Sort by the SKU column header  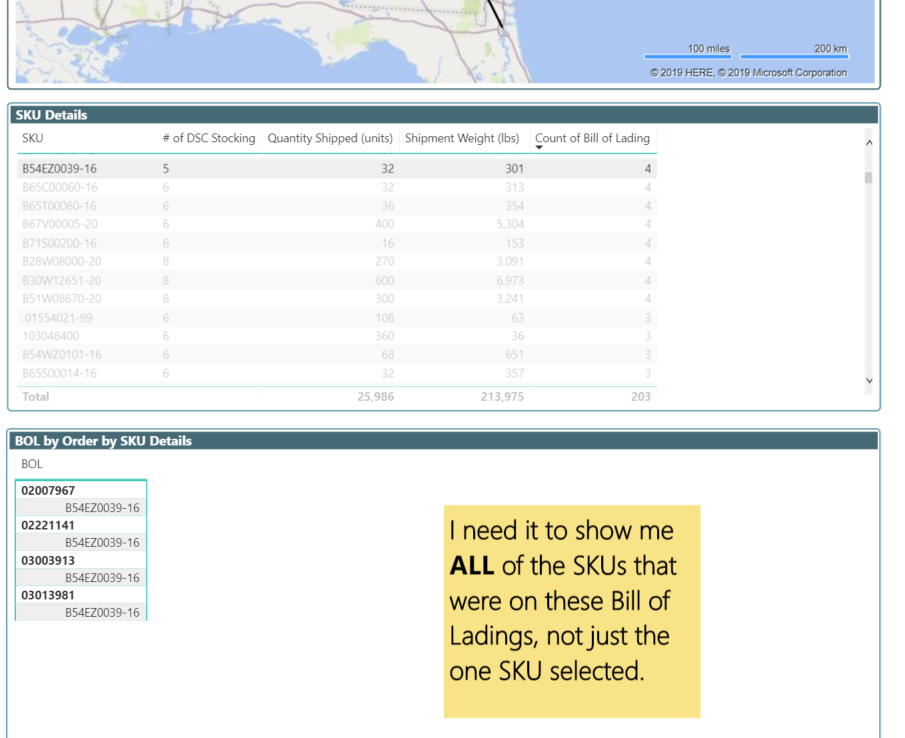(32, 138)
